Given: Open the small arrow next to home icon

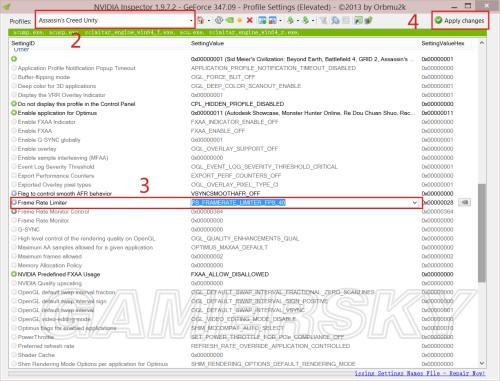Looking at the screenshot, I should 209,20.
